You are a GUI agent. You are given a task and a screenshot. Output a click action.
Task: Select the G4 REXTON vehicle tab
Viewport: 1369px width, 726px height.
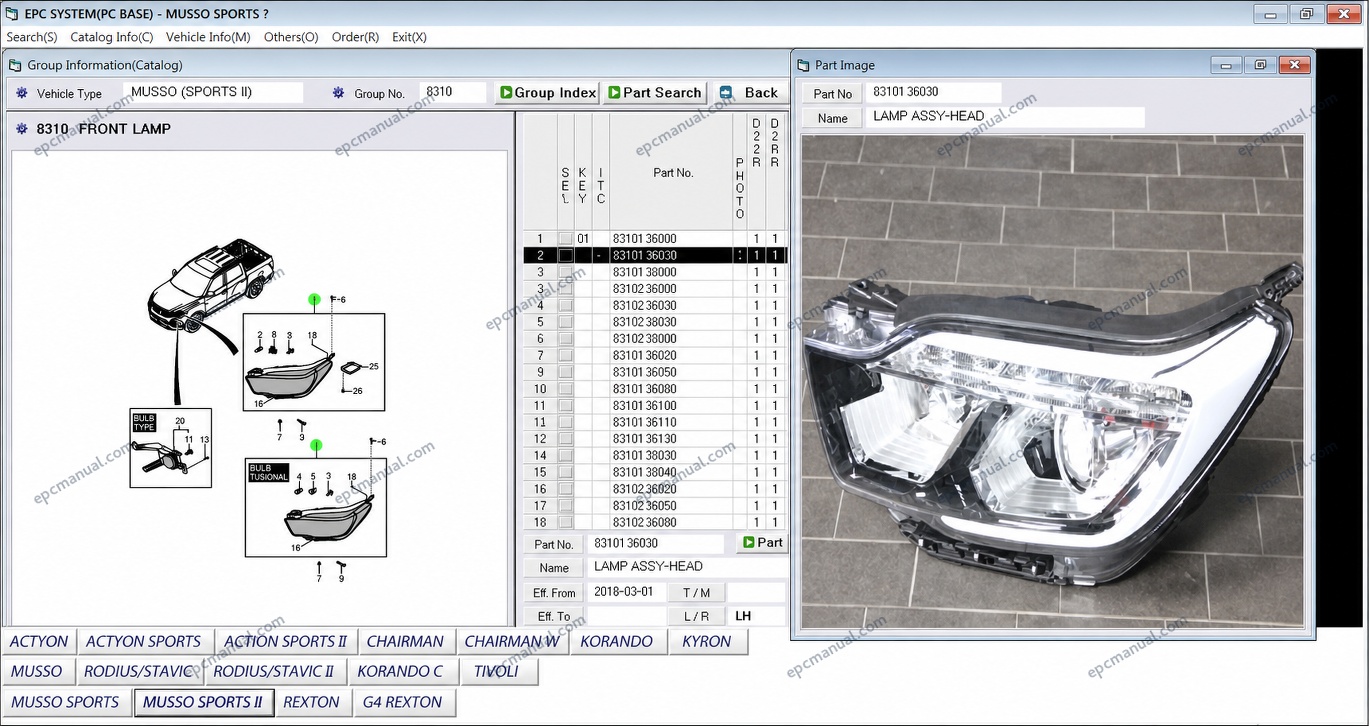pos(402,702)
